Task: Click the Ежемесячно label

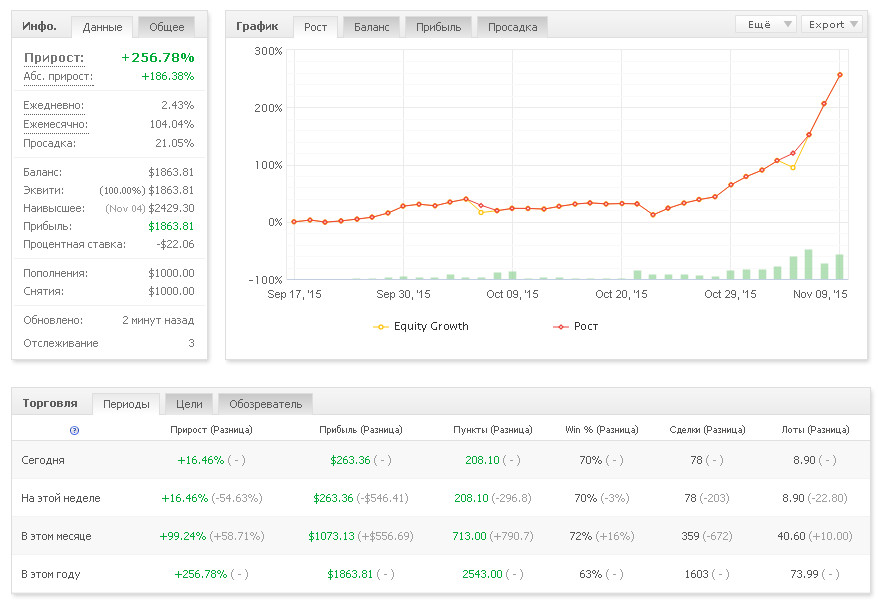Action: [x=55, y=124]
